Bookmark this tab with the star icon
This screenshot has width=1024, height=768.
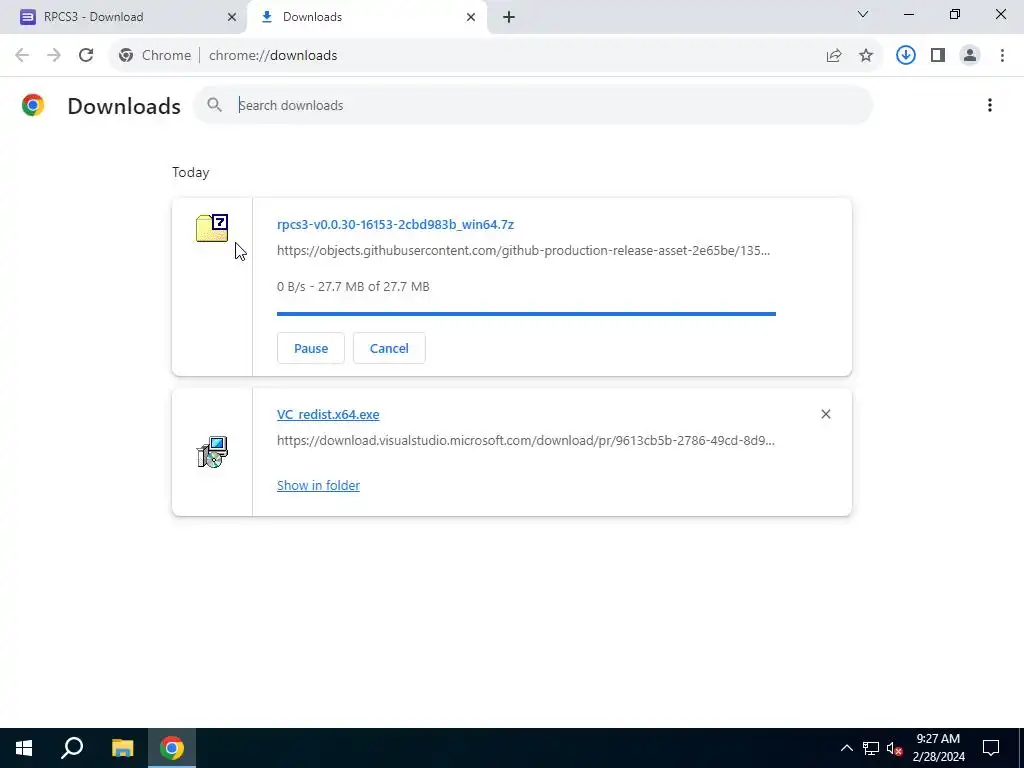[x=866, y=56]
